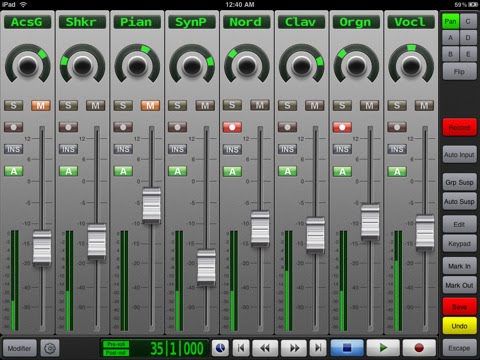The width and height of the screenshot is (480, 360).
Task: Toggle automation on the AcsG channel
Action: pos(14,171)
